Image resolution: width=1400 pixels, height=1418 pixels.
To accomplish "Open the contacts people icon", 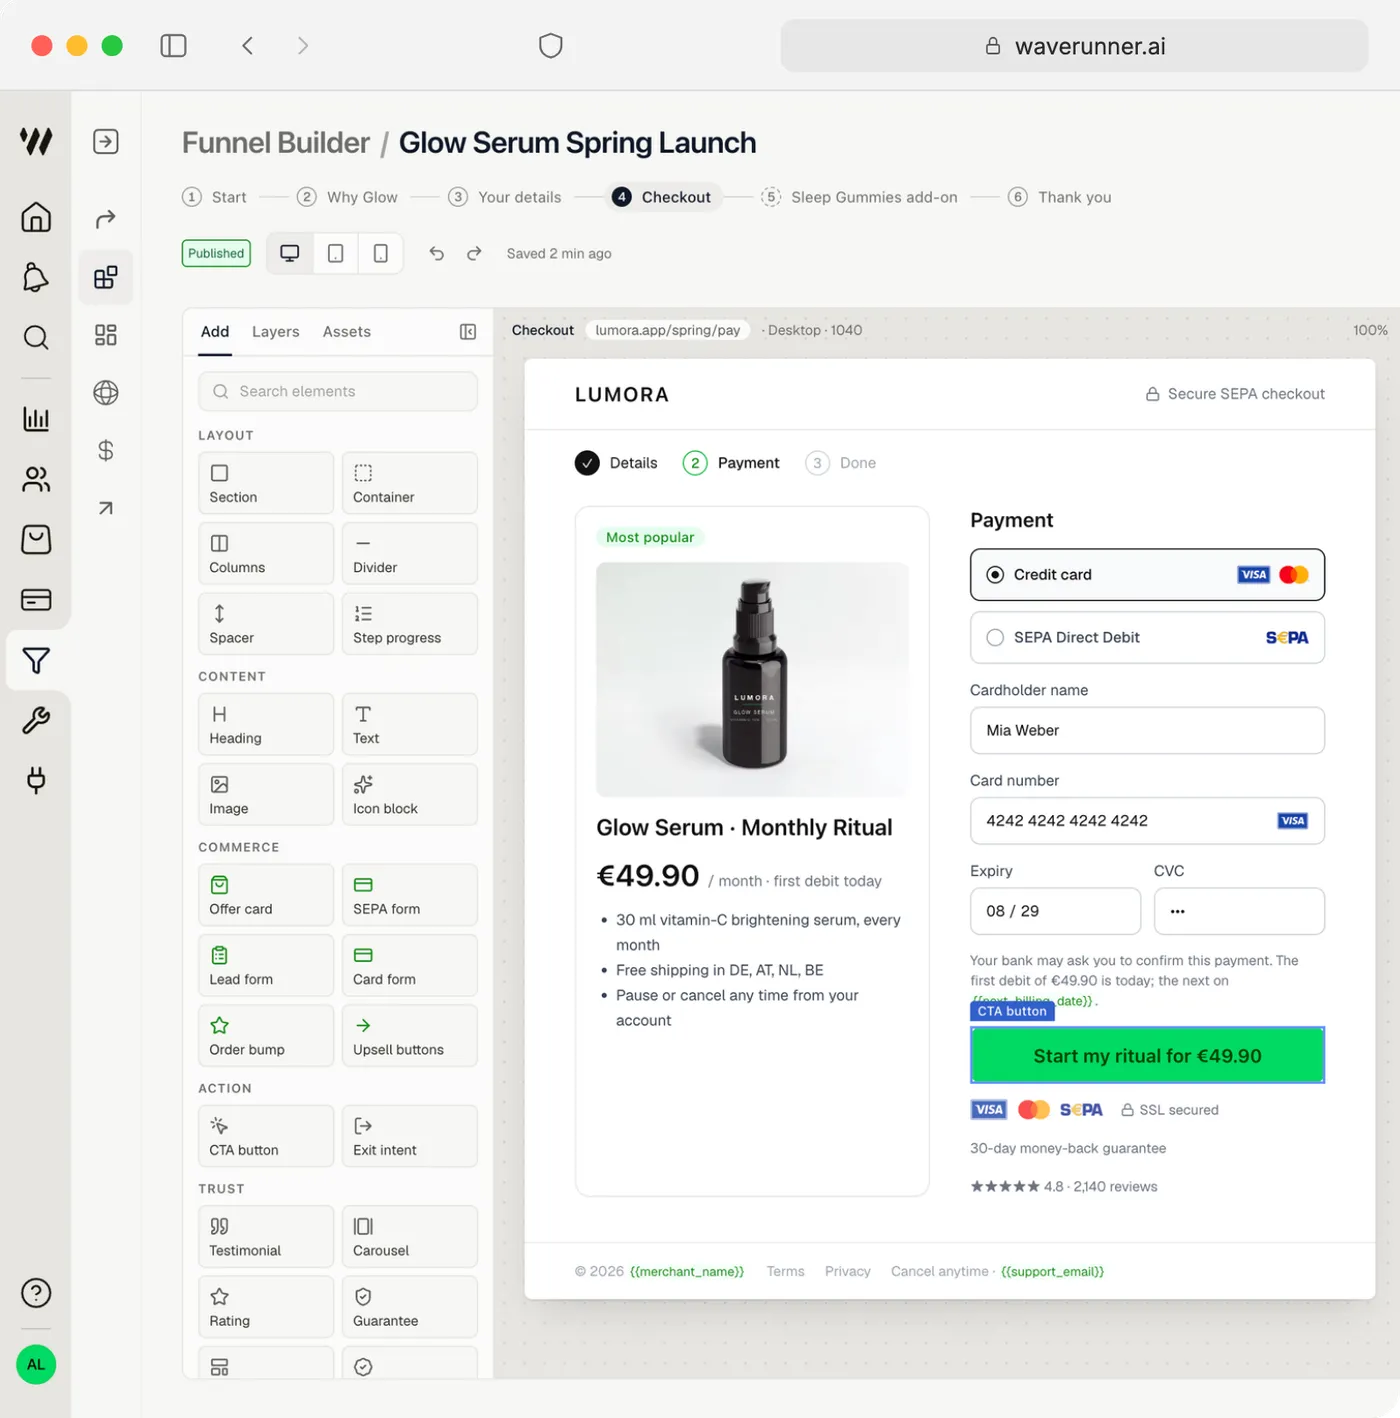I will 36,480.
